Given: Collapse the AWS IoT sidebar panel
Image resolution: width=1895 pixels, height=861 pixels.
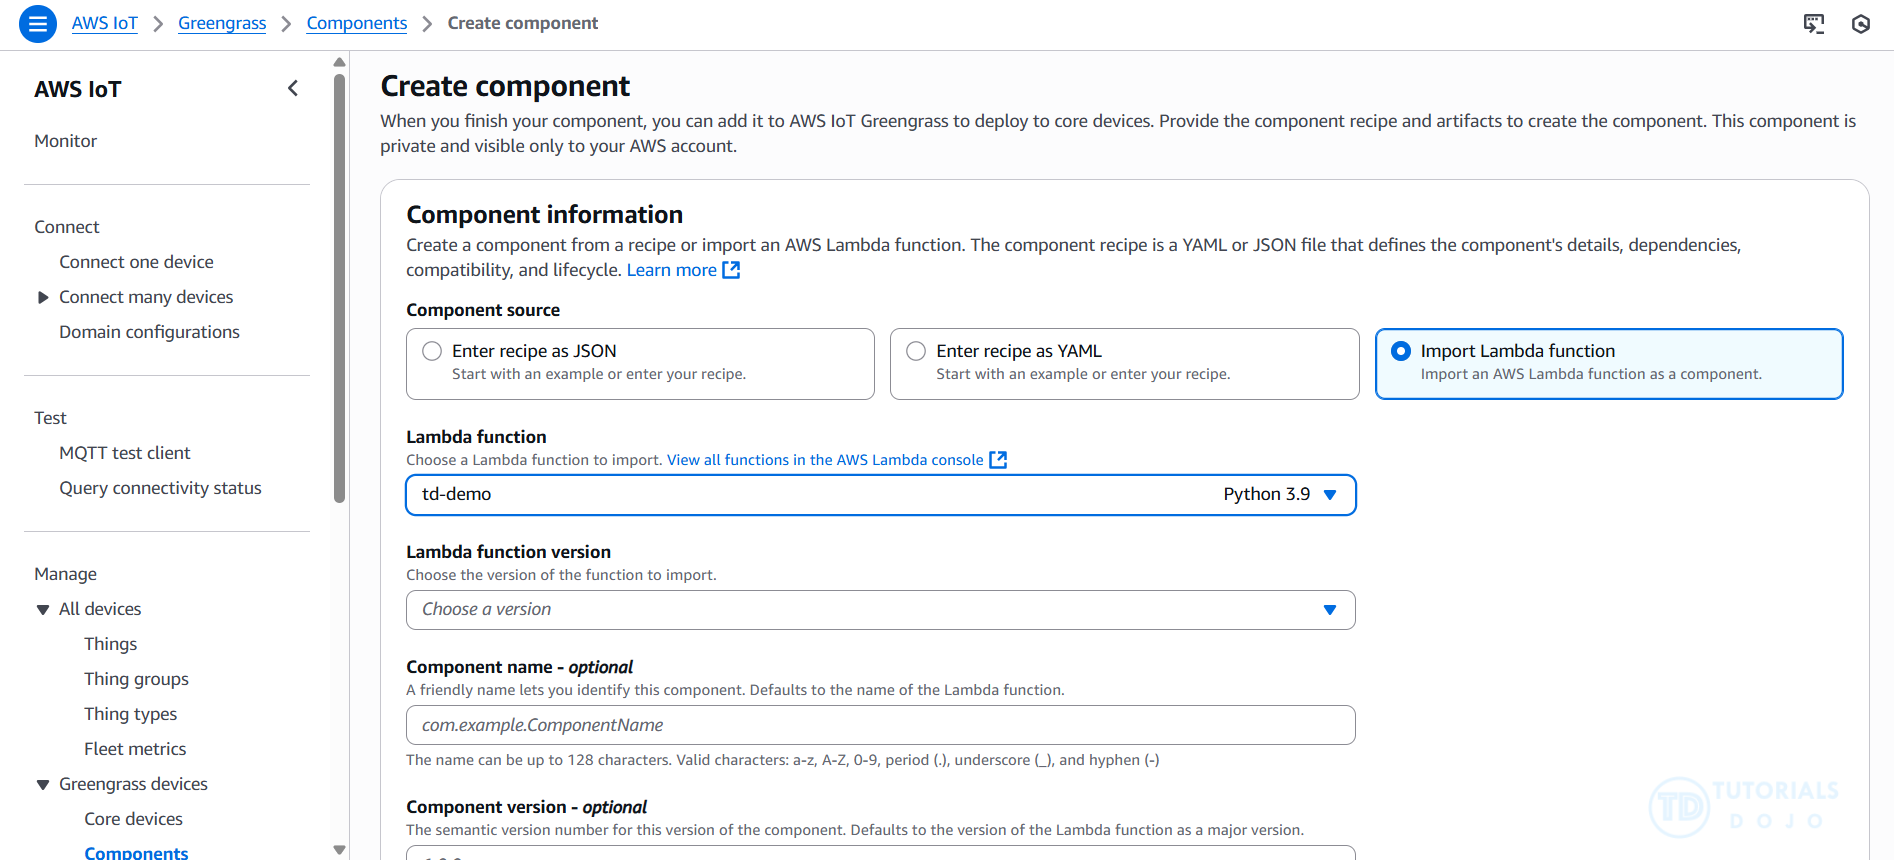Looking at the screenshot, I should [x=292, y=88].
